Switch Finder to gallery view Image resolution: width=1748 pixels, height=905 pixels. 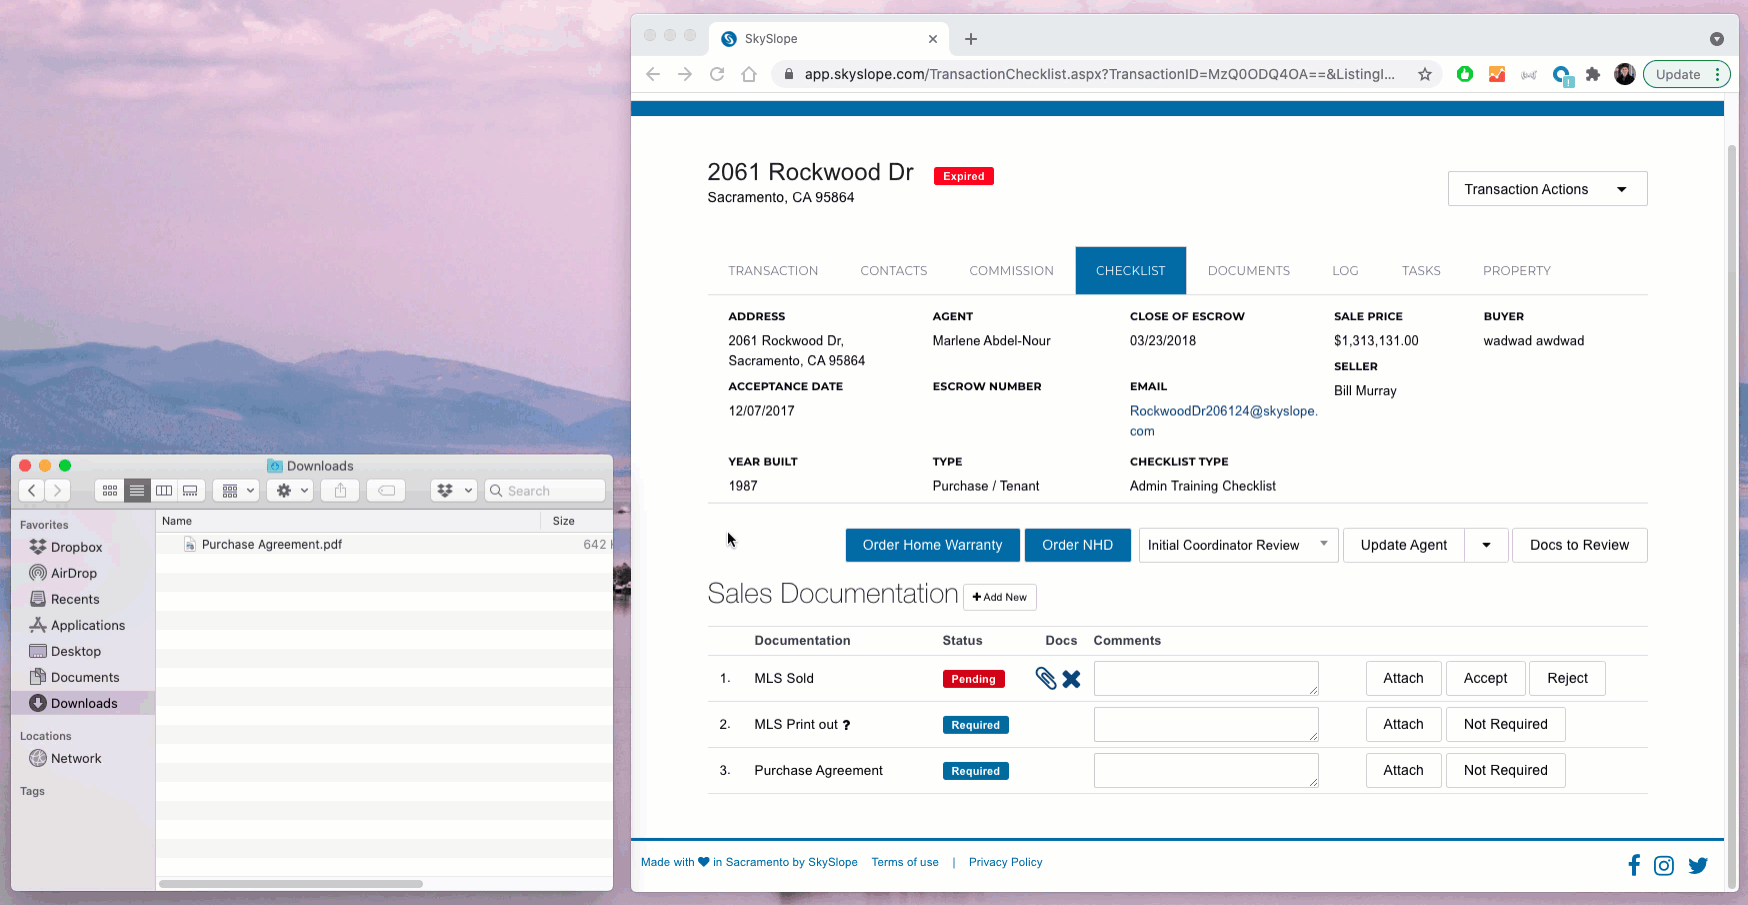coord(191,491)
